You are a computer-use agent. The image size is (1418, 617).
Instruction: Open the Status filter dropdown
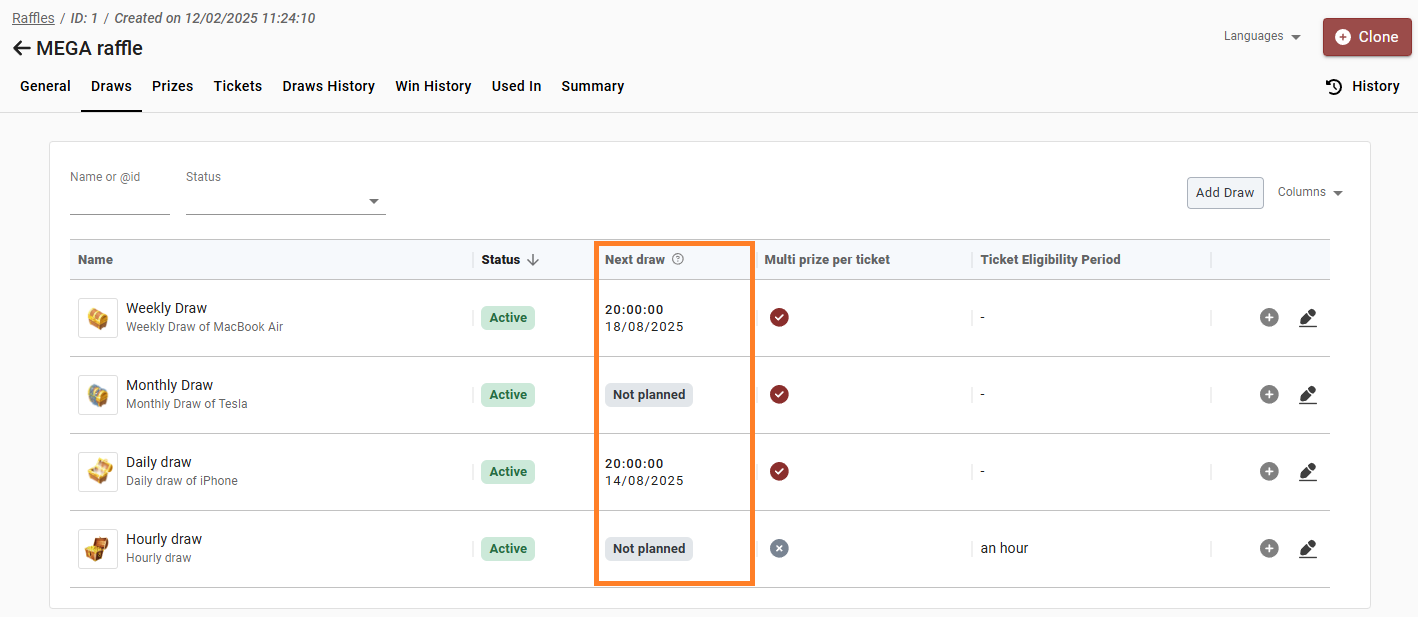[x=286, y=201]
